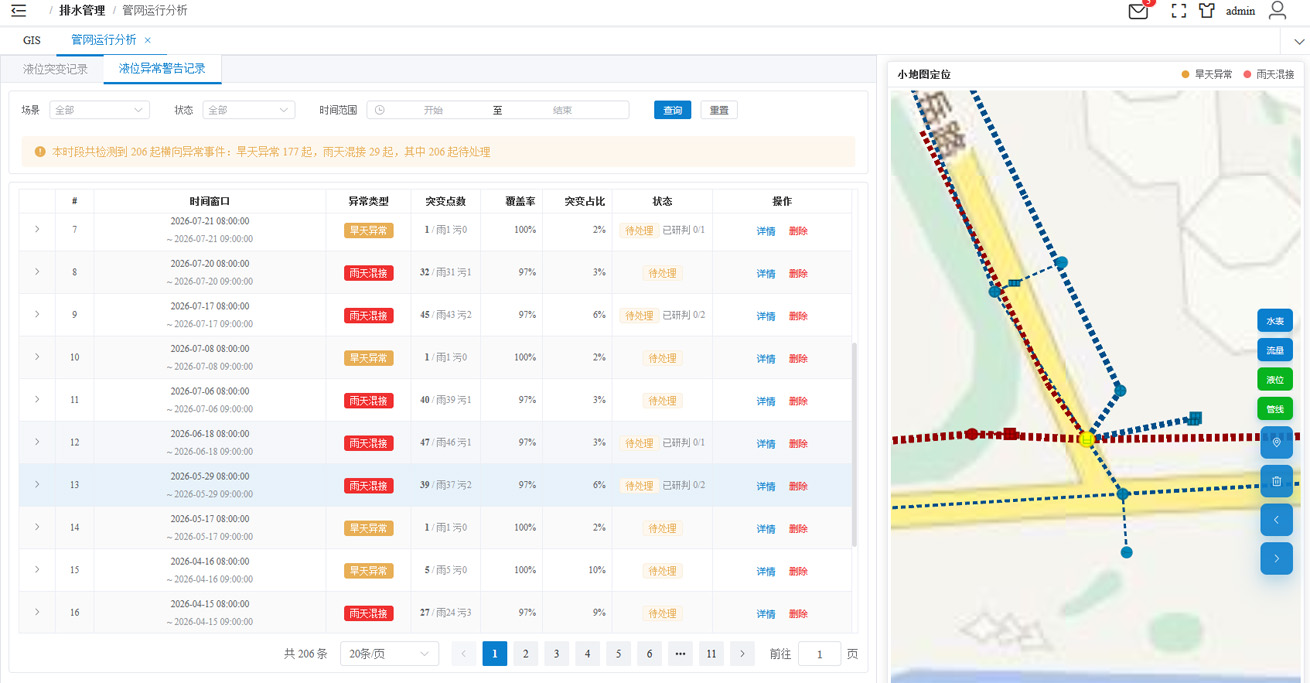
Task: Click the right arrow map button
Action: 1276,558
